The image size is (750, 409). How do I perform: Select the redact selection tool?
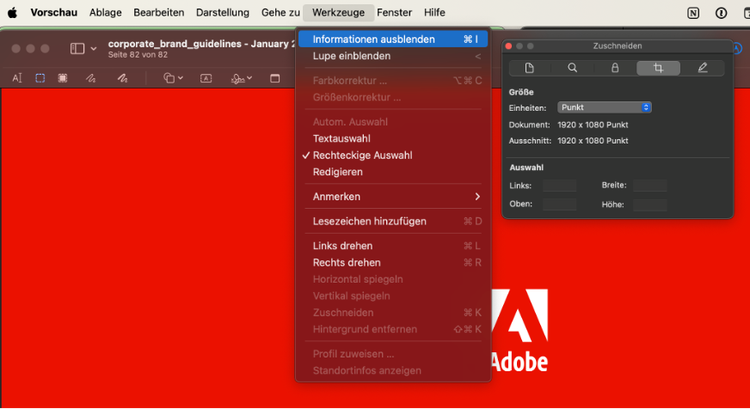(x=63, y=78)
